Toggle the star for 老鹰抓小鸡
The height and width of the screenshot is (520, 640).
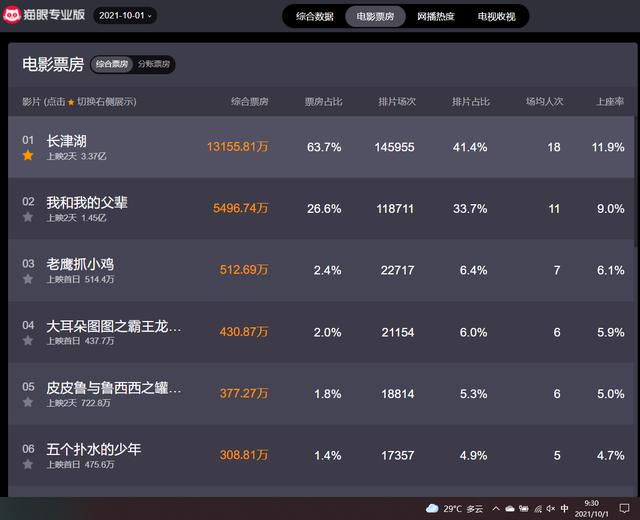coord(28,279)
